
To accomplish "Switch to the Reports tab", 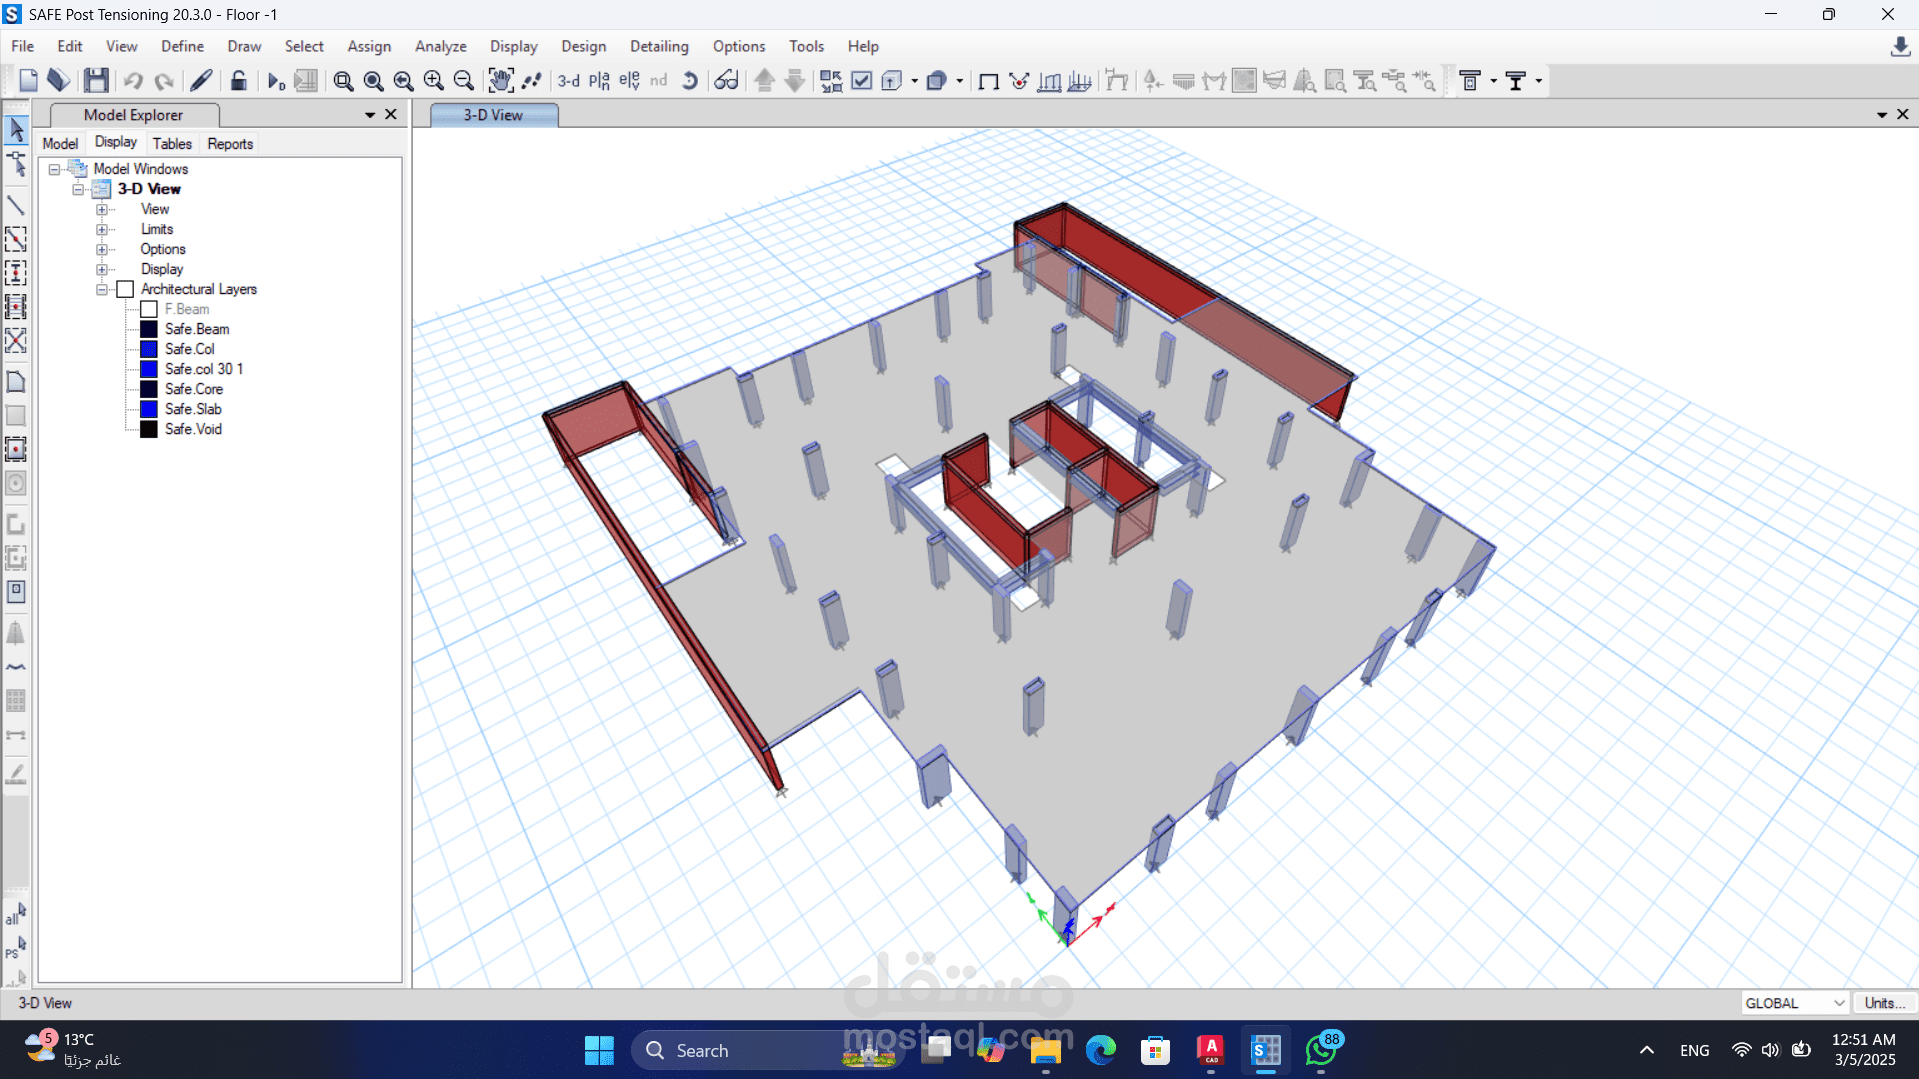I will [230, 144].
